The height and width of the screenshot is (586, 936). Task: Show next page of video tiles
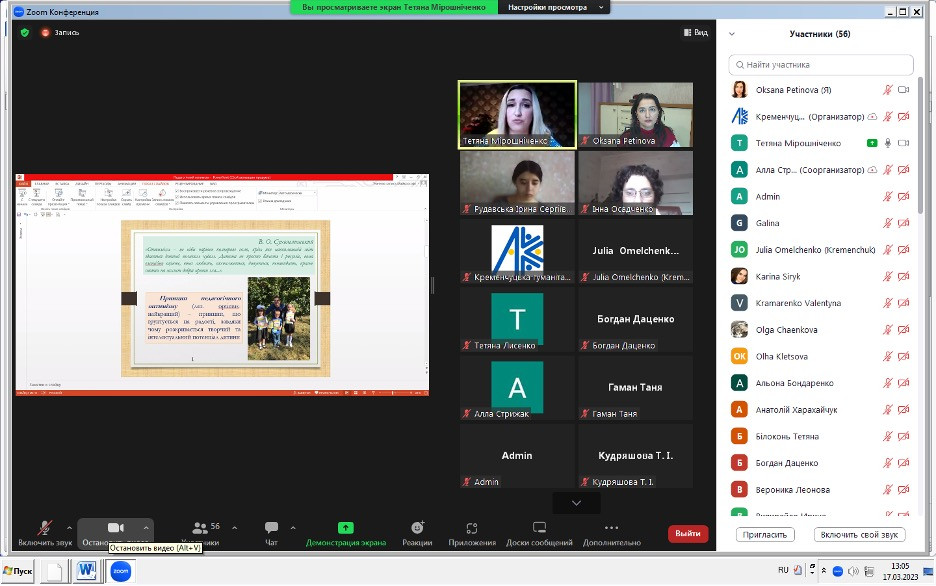point(576,503)
